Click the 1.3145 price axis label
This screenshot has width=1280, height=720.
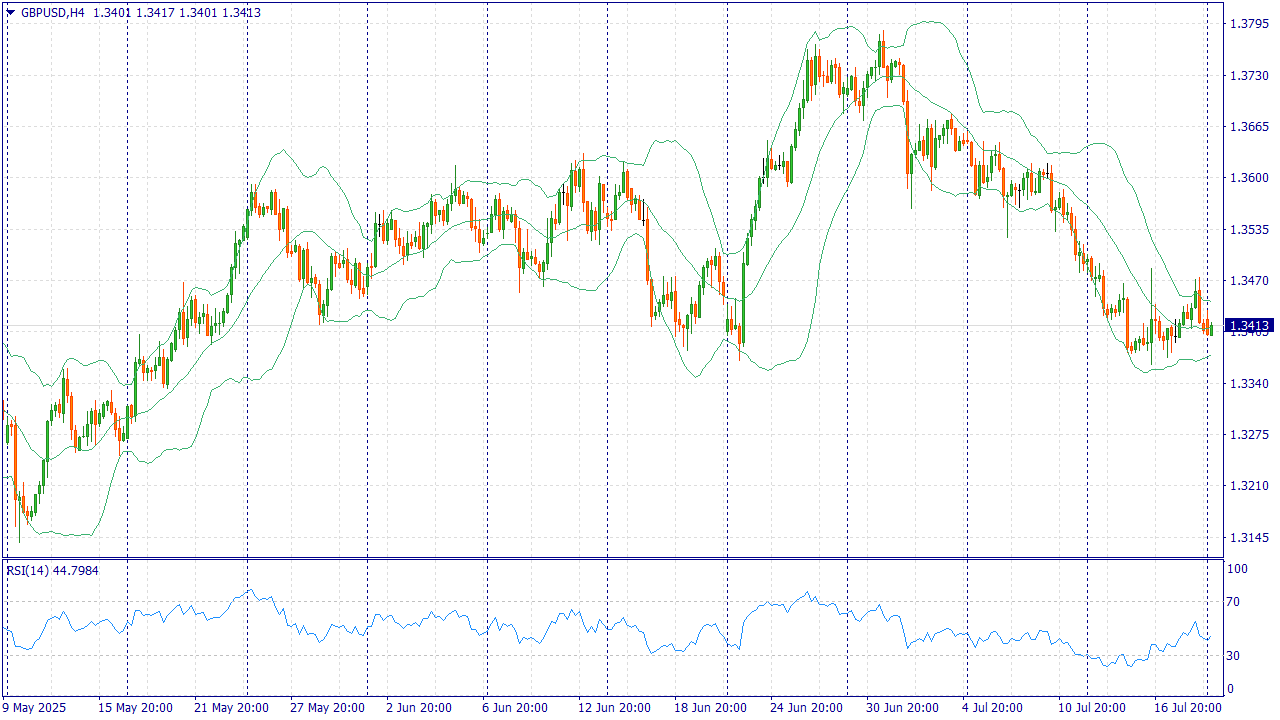coord(1249,538)
